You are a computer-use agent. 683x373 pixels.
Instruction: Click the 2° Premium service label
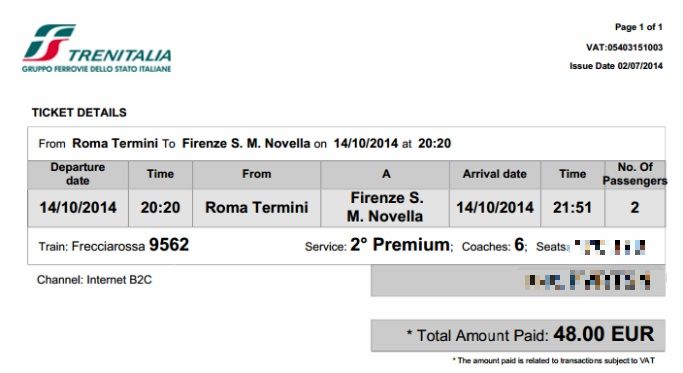pos(400,245)
